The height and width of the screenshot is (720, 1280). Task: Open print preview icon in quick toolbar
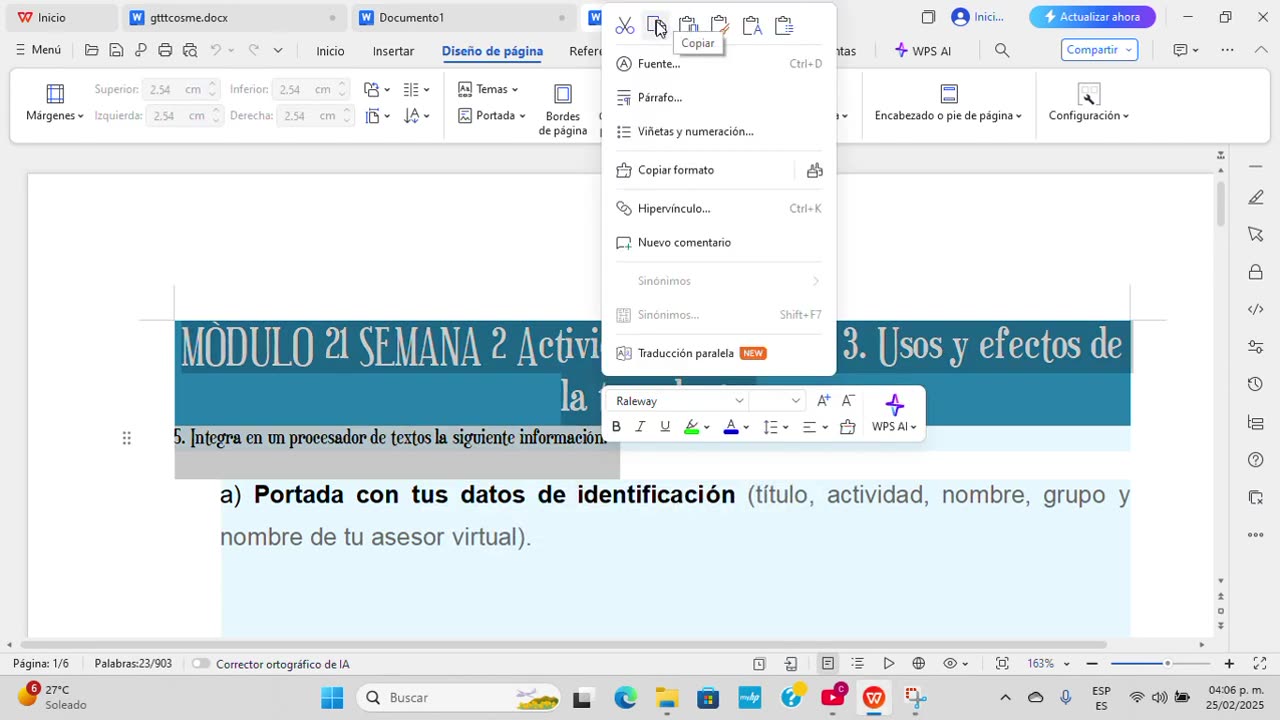[x=190, y=50]
